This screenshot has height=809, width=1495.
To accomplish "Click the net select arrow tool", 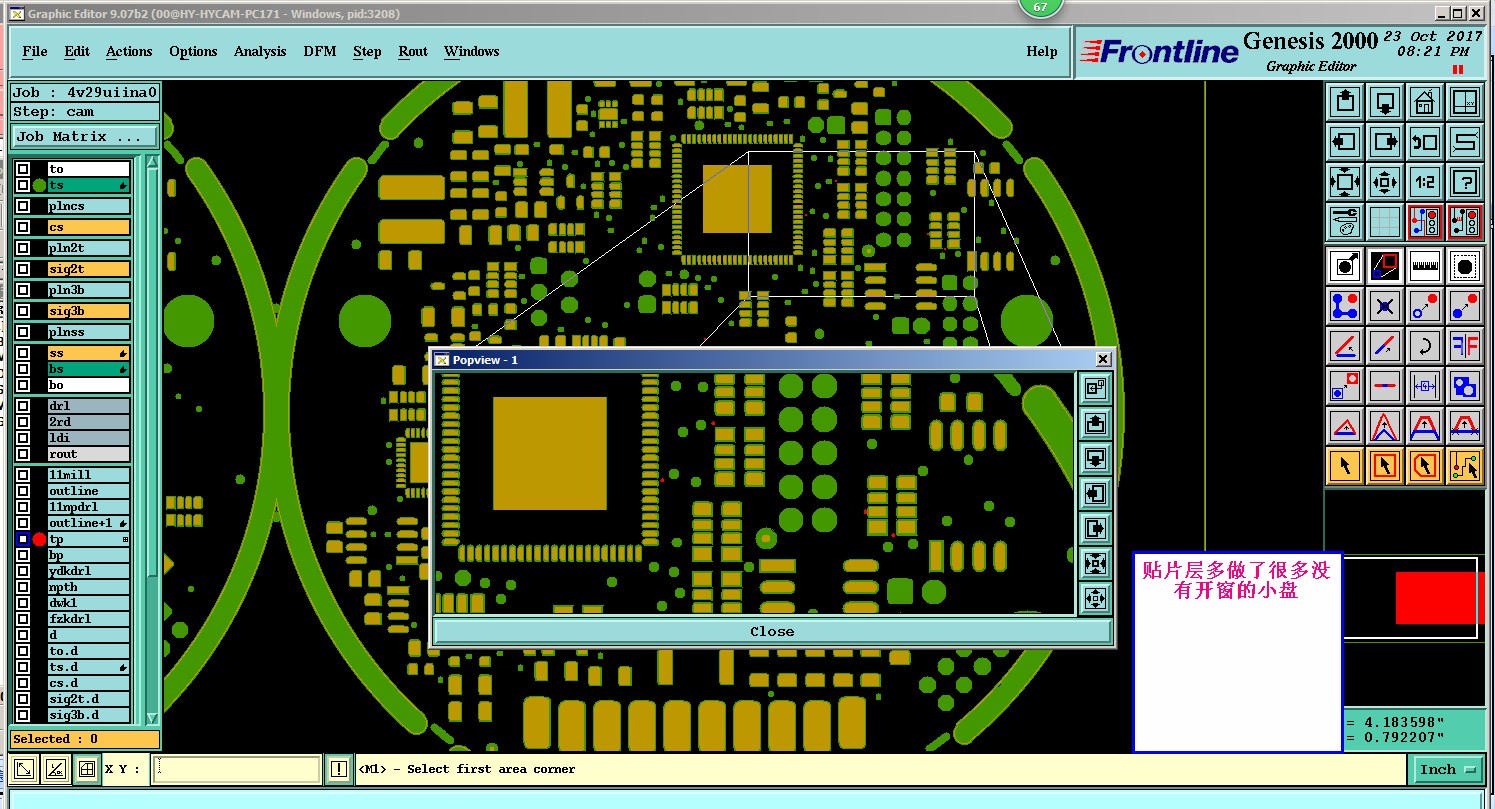I will (x=1465, y=466).
